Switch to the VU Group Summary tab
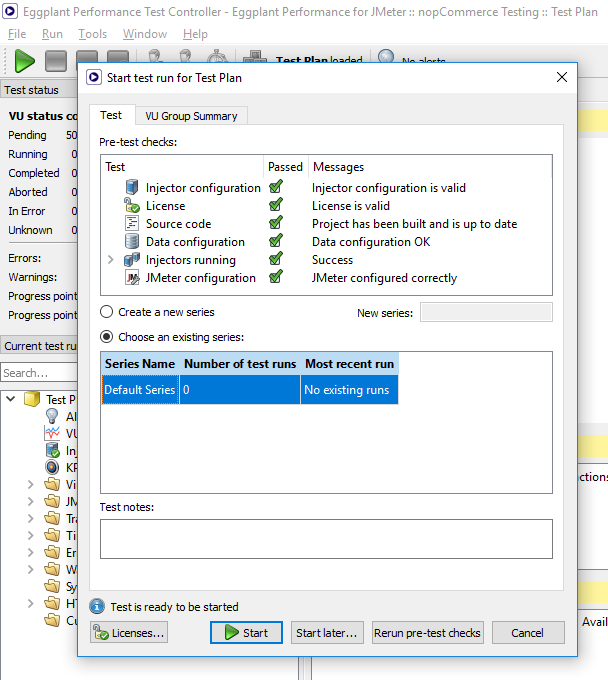The width and height of the screenshot is (608, 680). pyautogui.click(x=191, y=116)
